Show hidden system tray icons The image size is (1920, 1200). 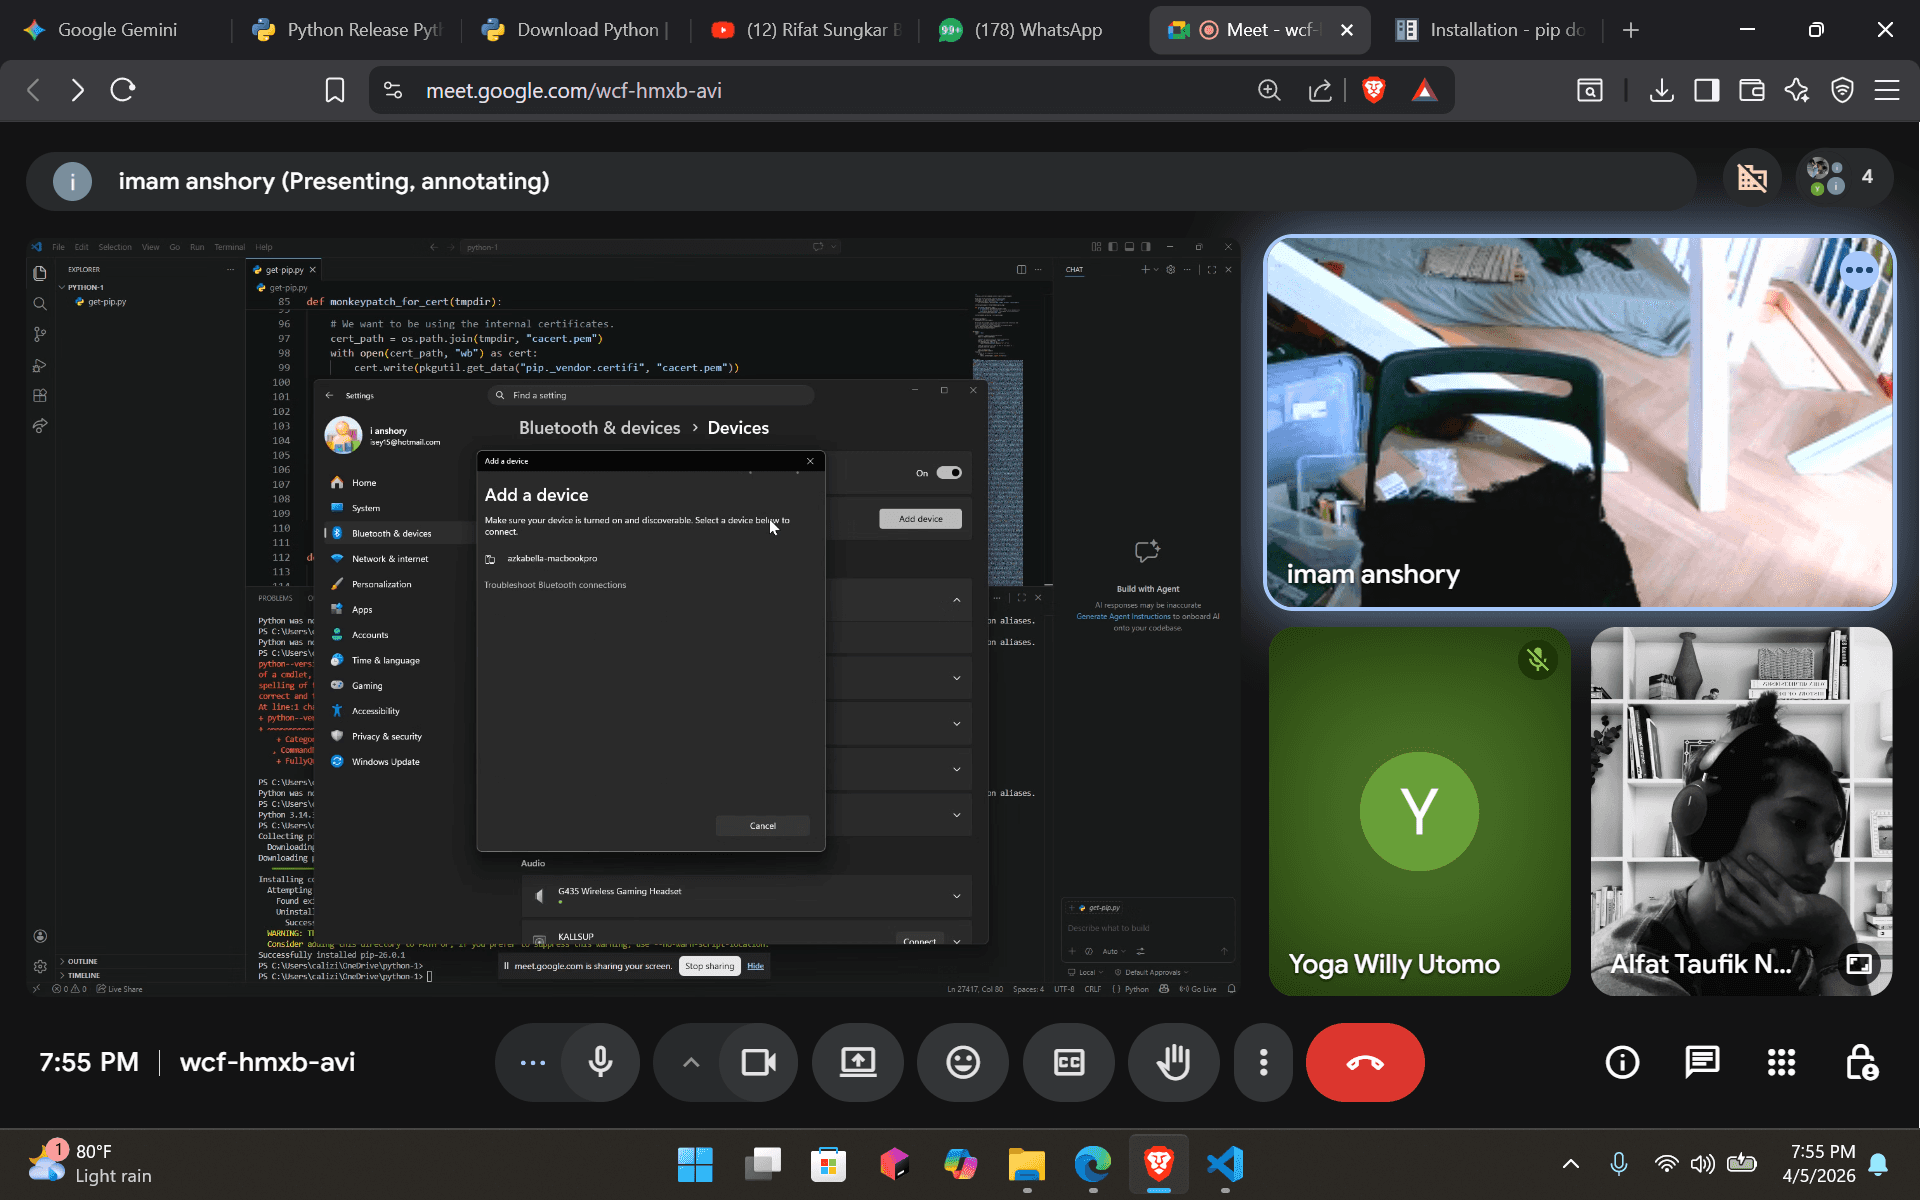click(1571, 1163)
